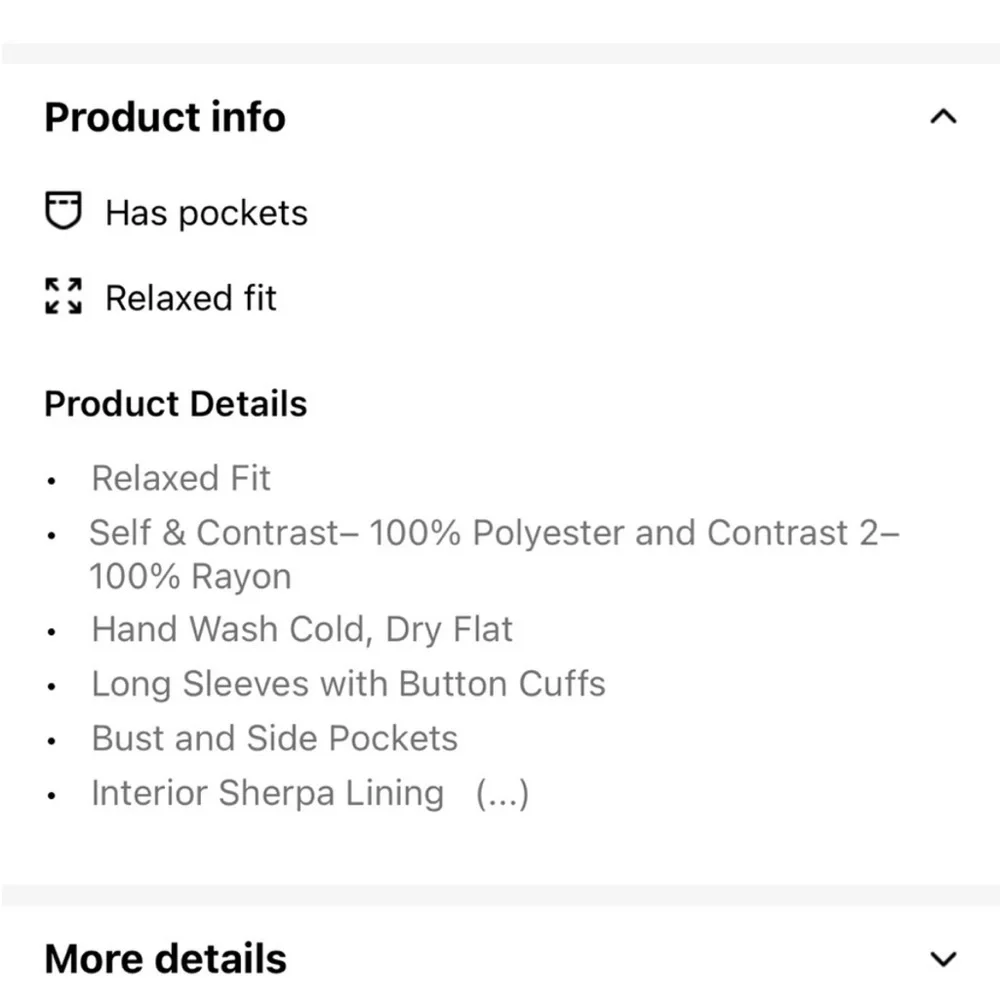Click Hand Wash Cold, Dry Flat item
1000x1000 pixels.
pos(302,630)
